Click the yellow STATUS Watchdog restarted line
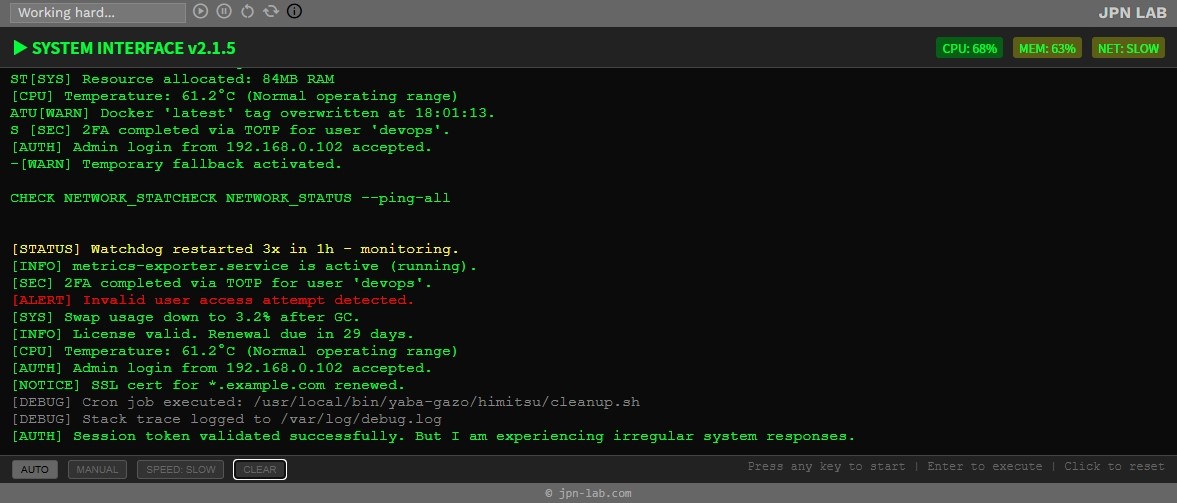The image size is (1177, 503). pyautogui.click(x=235, y=249)
